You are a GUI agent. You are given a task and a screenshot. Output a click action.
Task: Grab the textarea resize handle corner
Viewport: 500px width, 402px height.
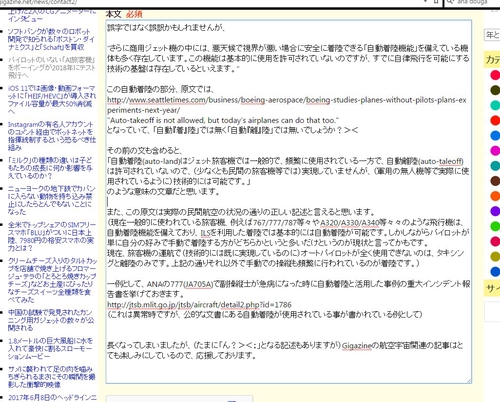click(x=469, y=381)
